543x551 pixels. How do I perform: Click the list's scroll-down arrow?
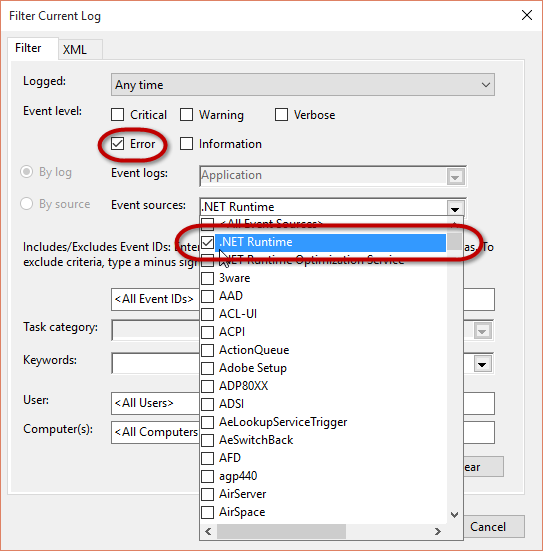pos(454,515)
